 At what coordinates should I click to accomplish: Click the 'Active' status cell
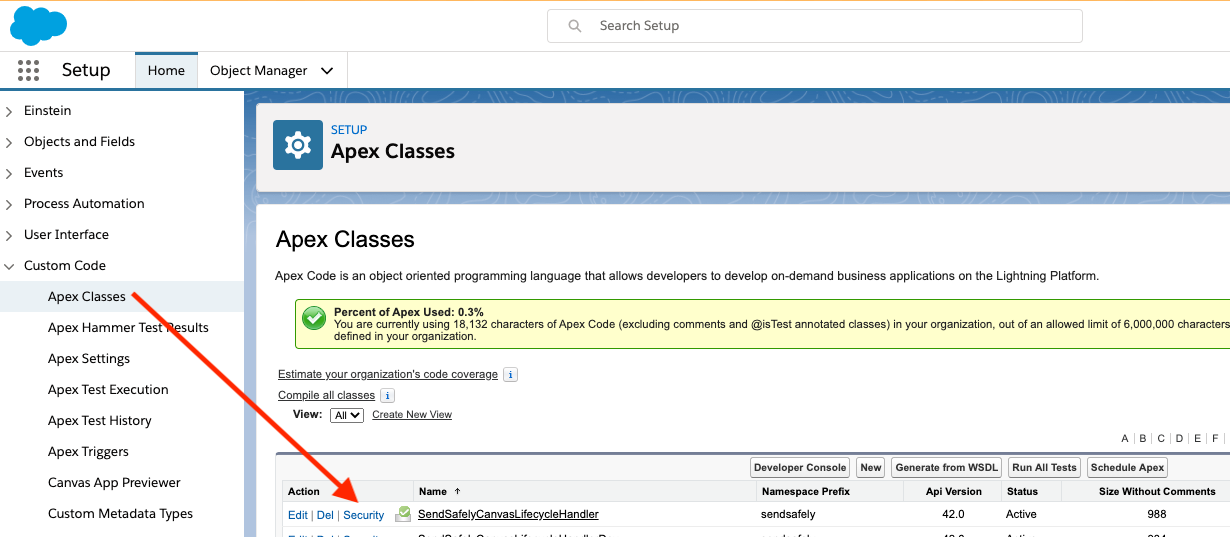click(1021, 514)
